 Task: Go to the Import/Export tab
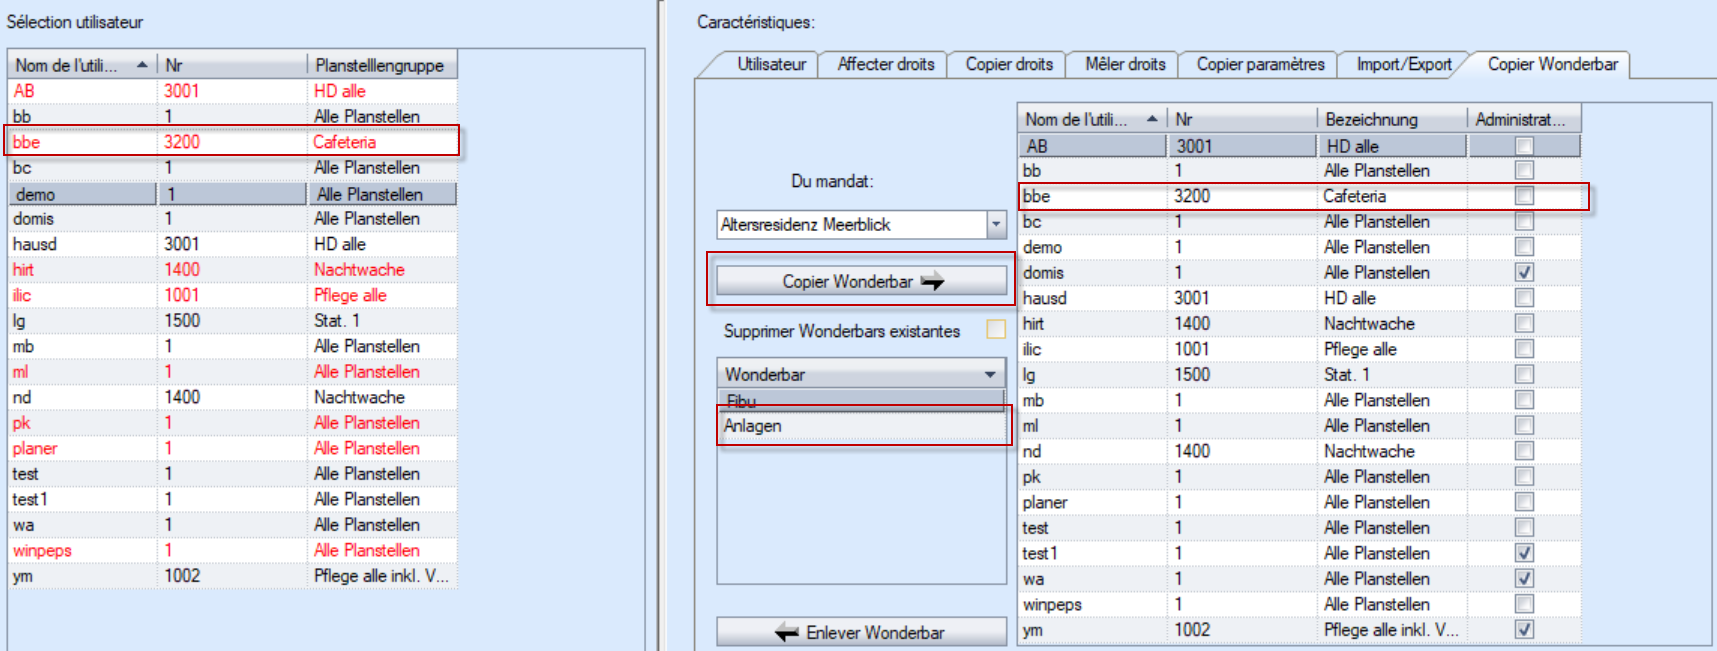(1403, 64)
